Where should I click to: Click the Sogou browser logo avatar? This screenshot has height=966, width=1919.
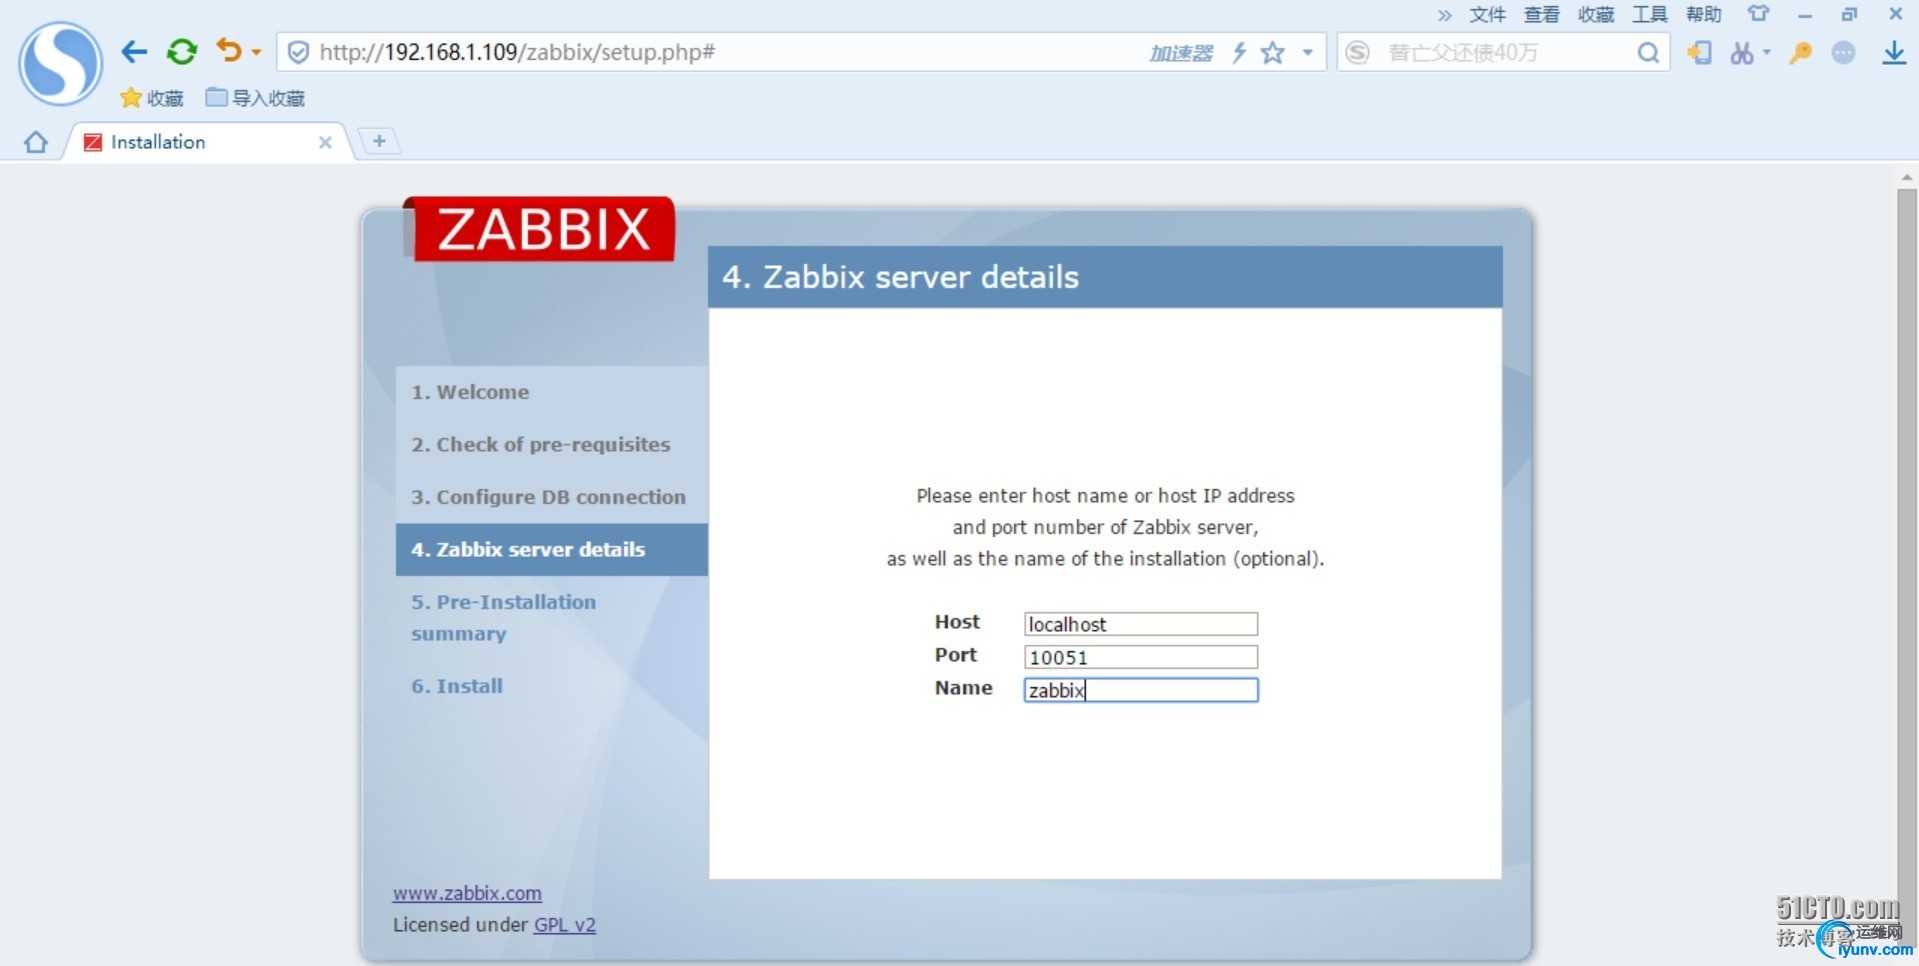tap(60, 63)
